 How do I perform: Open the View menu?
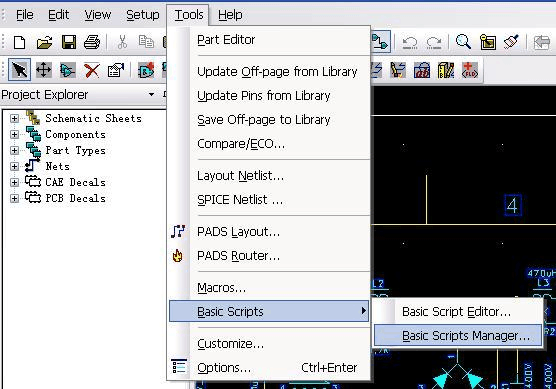coord(98,15)
